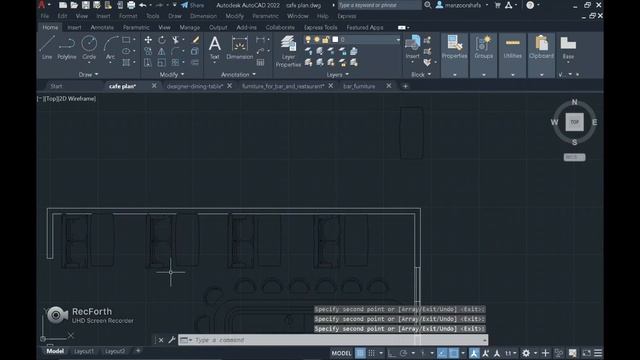Select the Move tool in Modify panel
640x360 pixels.
pos(148,40)
